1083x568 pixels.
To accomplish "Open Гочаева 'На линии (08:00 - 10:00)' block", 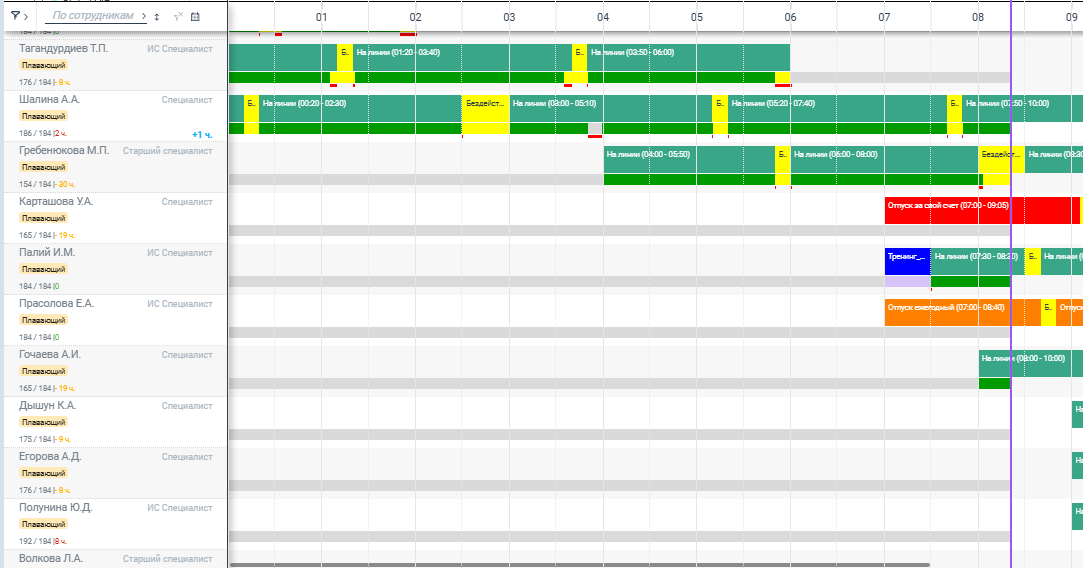I will (x=1031, y=364).
